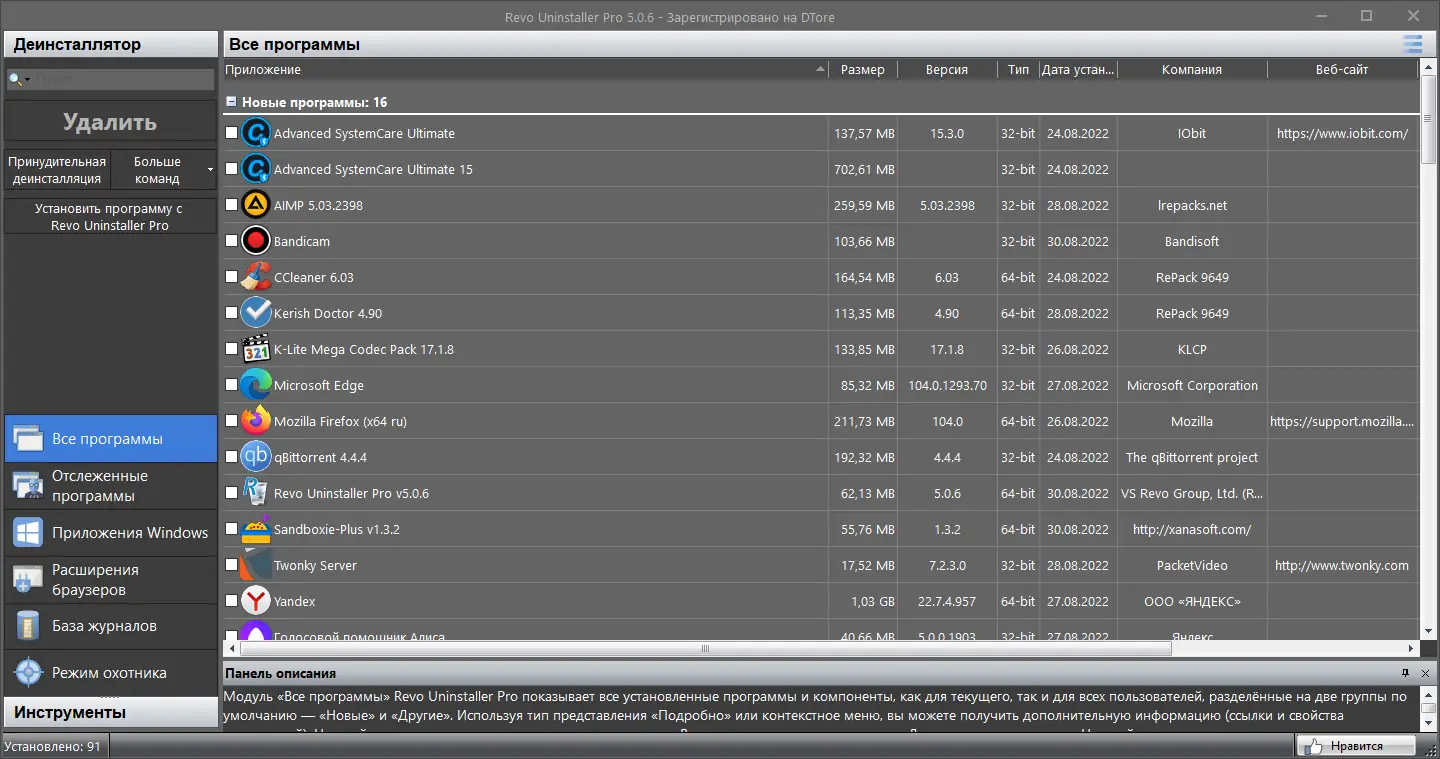Open the Все программы sidebar item
This screenshot has width=1440, height=759.
110,439
